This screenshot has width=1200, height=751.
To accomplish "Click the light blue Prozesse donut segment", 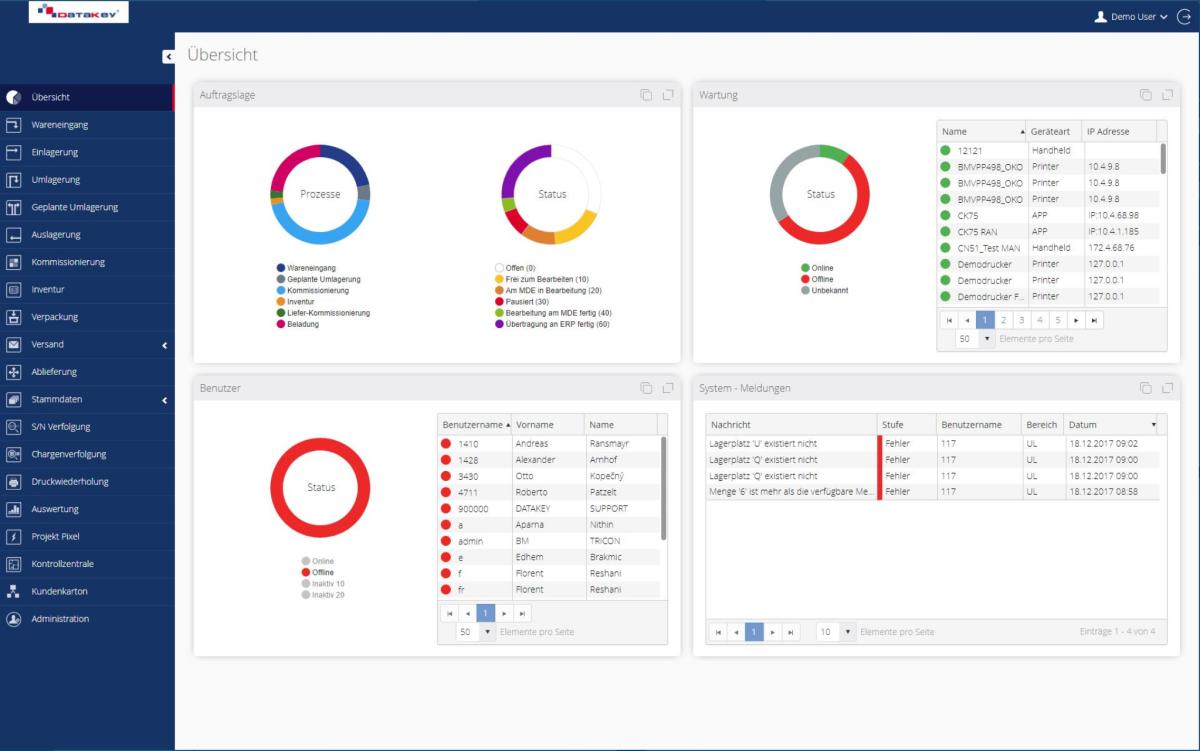I will [x=320, y=236].
